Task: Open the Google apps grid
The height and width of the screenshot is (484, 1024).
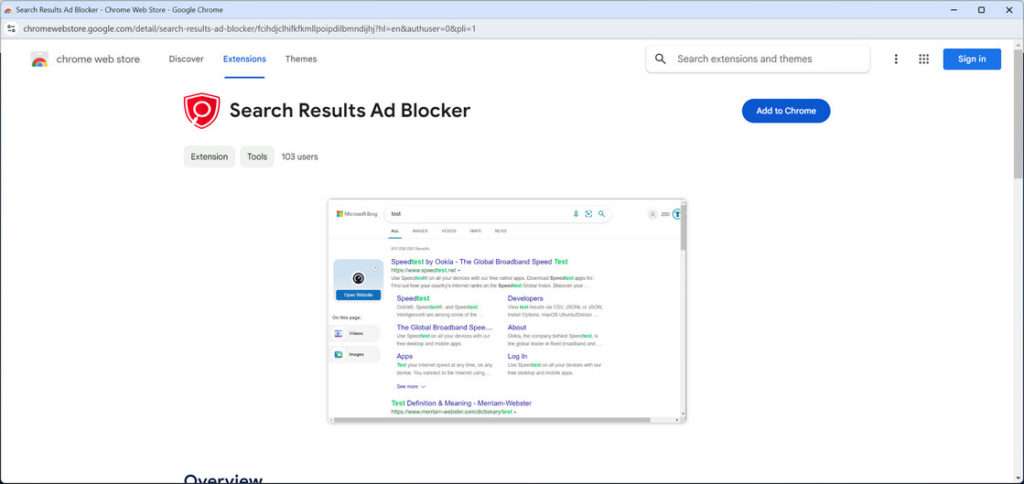Action: point(923,59)
